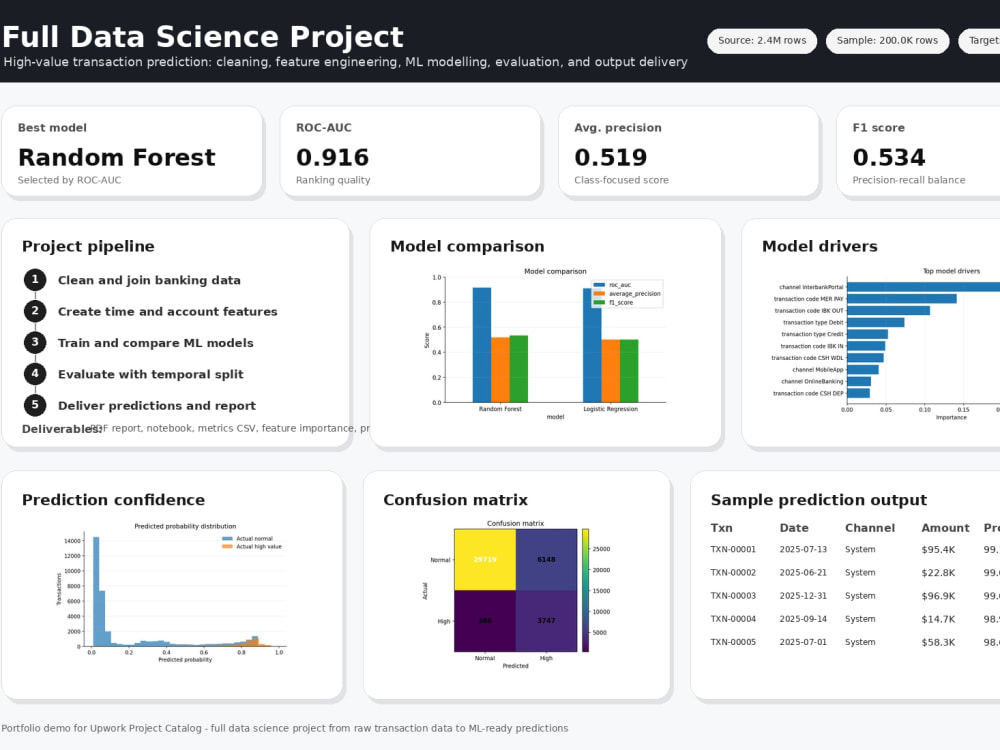This screenshot has width=1000, height=750.
Task: Click the 'Txn' column header
Action: 721,527
